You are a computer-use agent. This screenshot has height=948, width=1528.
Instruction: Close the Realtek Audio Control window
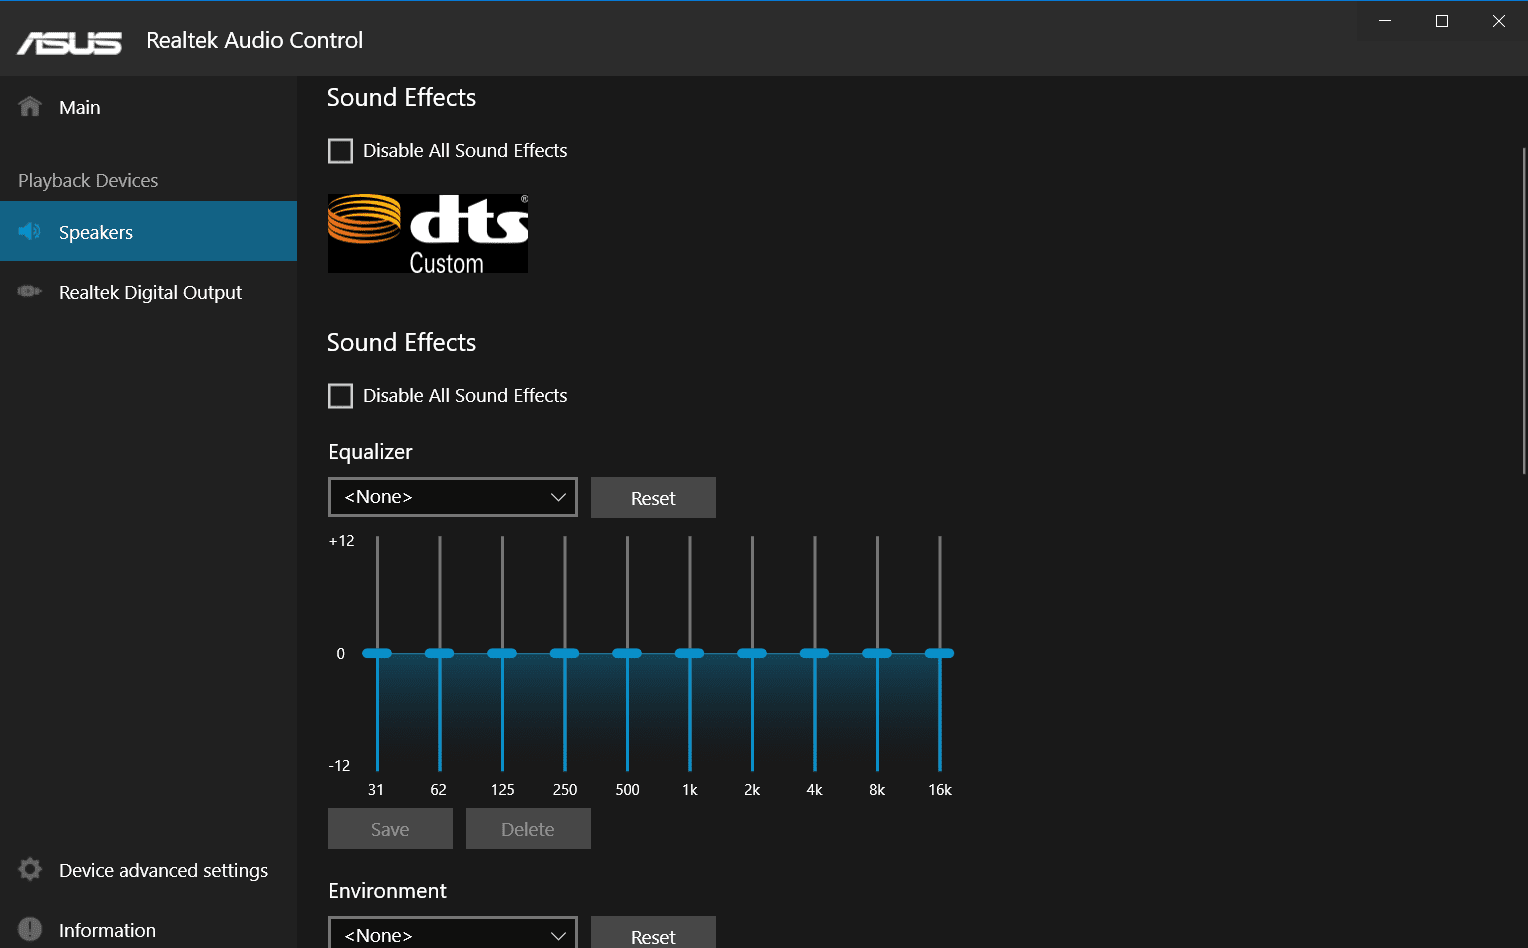[1499, 21]
